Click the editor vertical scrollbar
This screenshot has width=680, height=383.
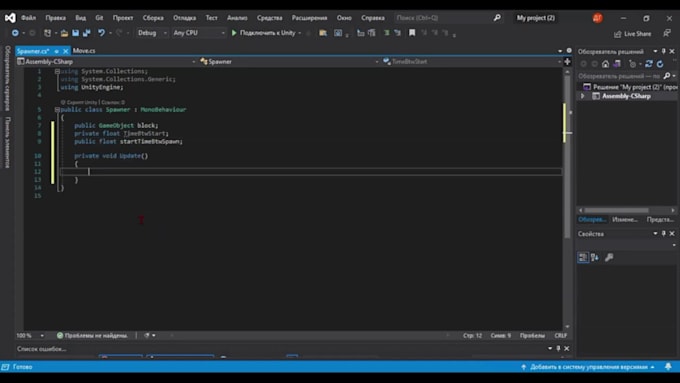coord(567,156)
